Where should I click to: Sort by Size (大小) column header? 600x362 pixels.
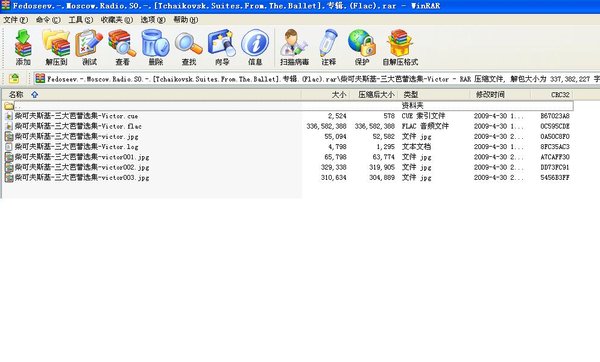click(325, 95)
